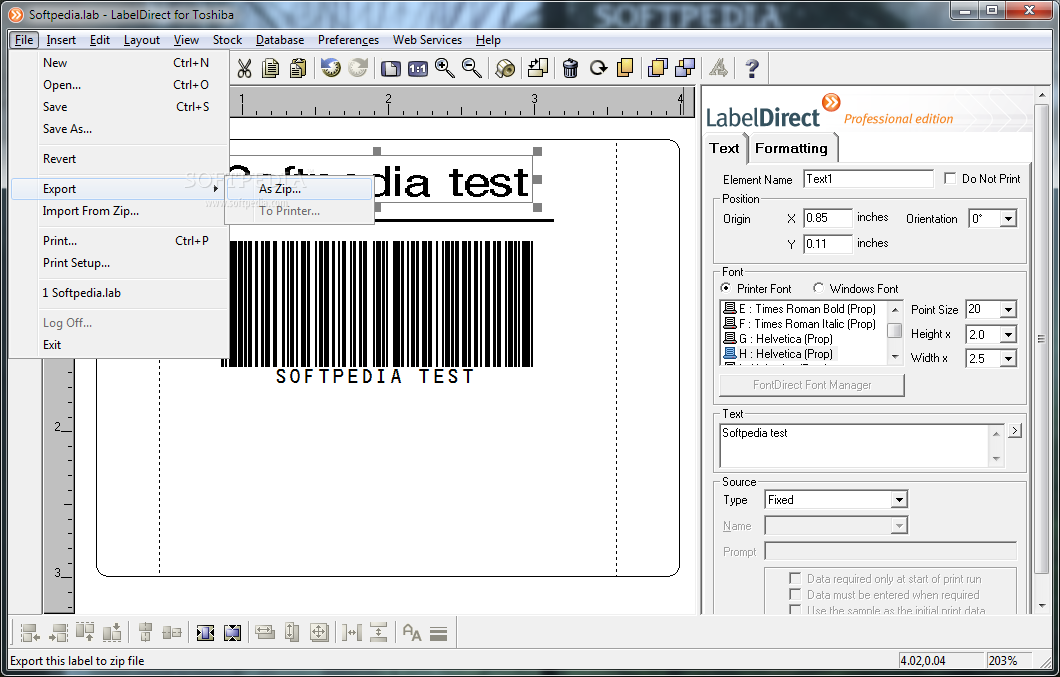Click the Undo toolbar icon
The height and width of the screenshot is (677, 1060).
pyautogui.click(x=331, y=68)
